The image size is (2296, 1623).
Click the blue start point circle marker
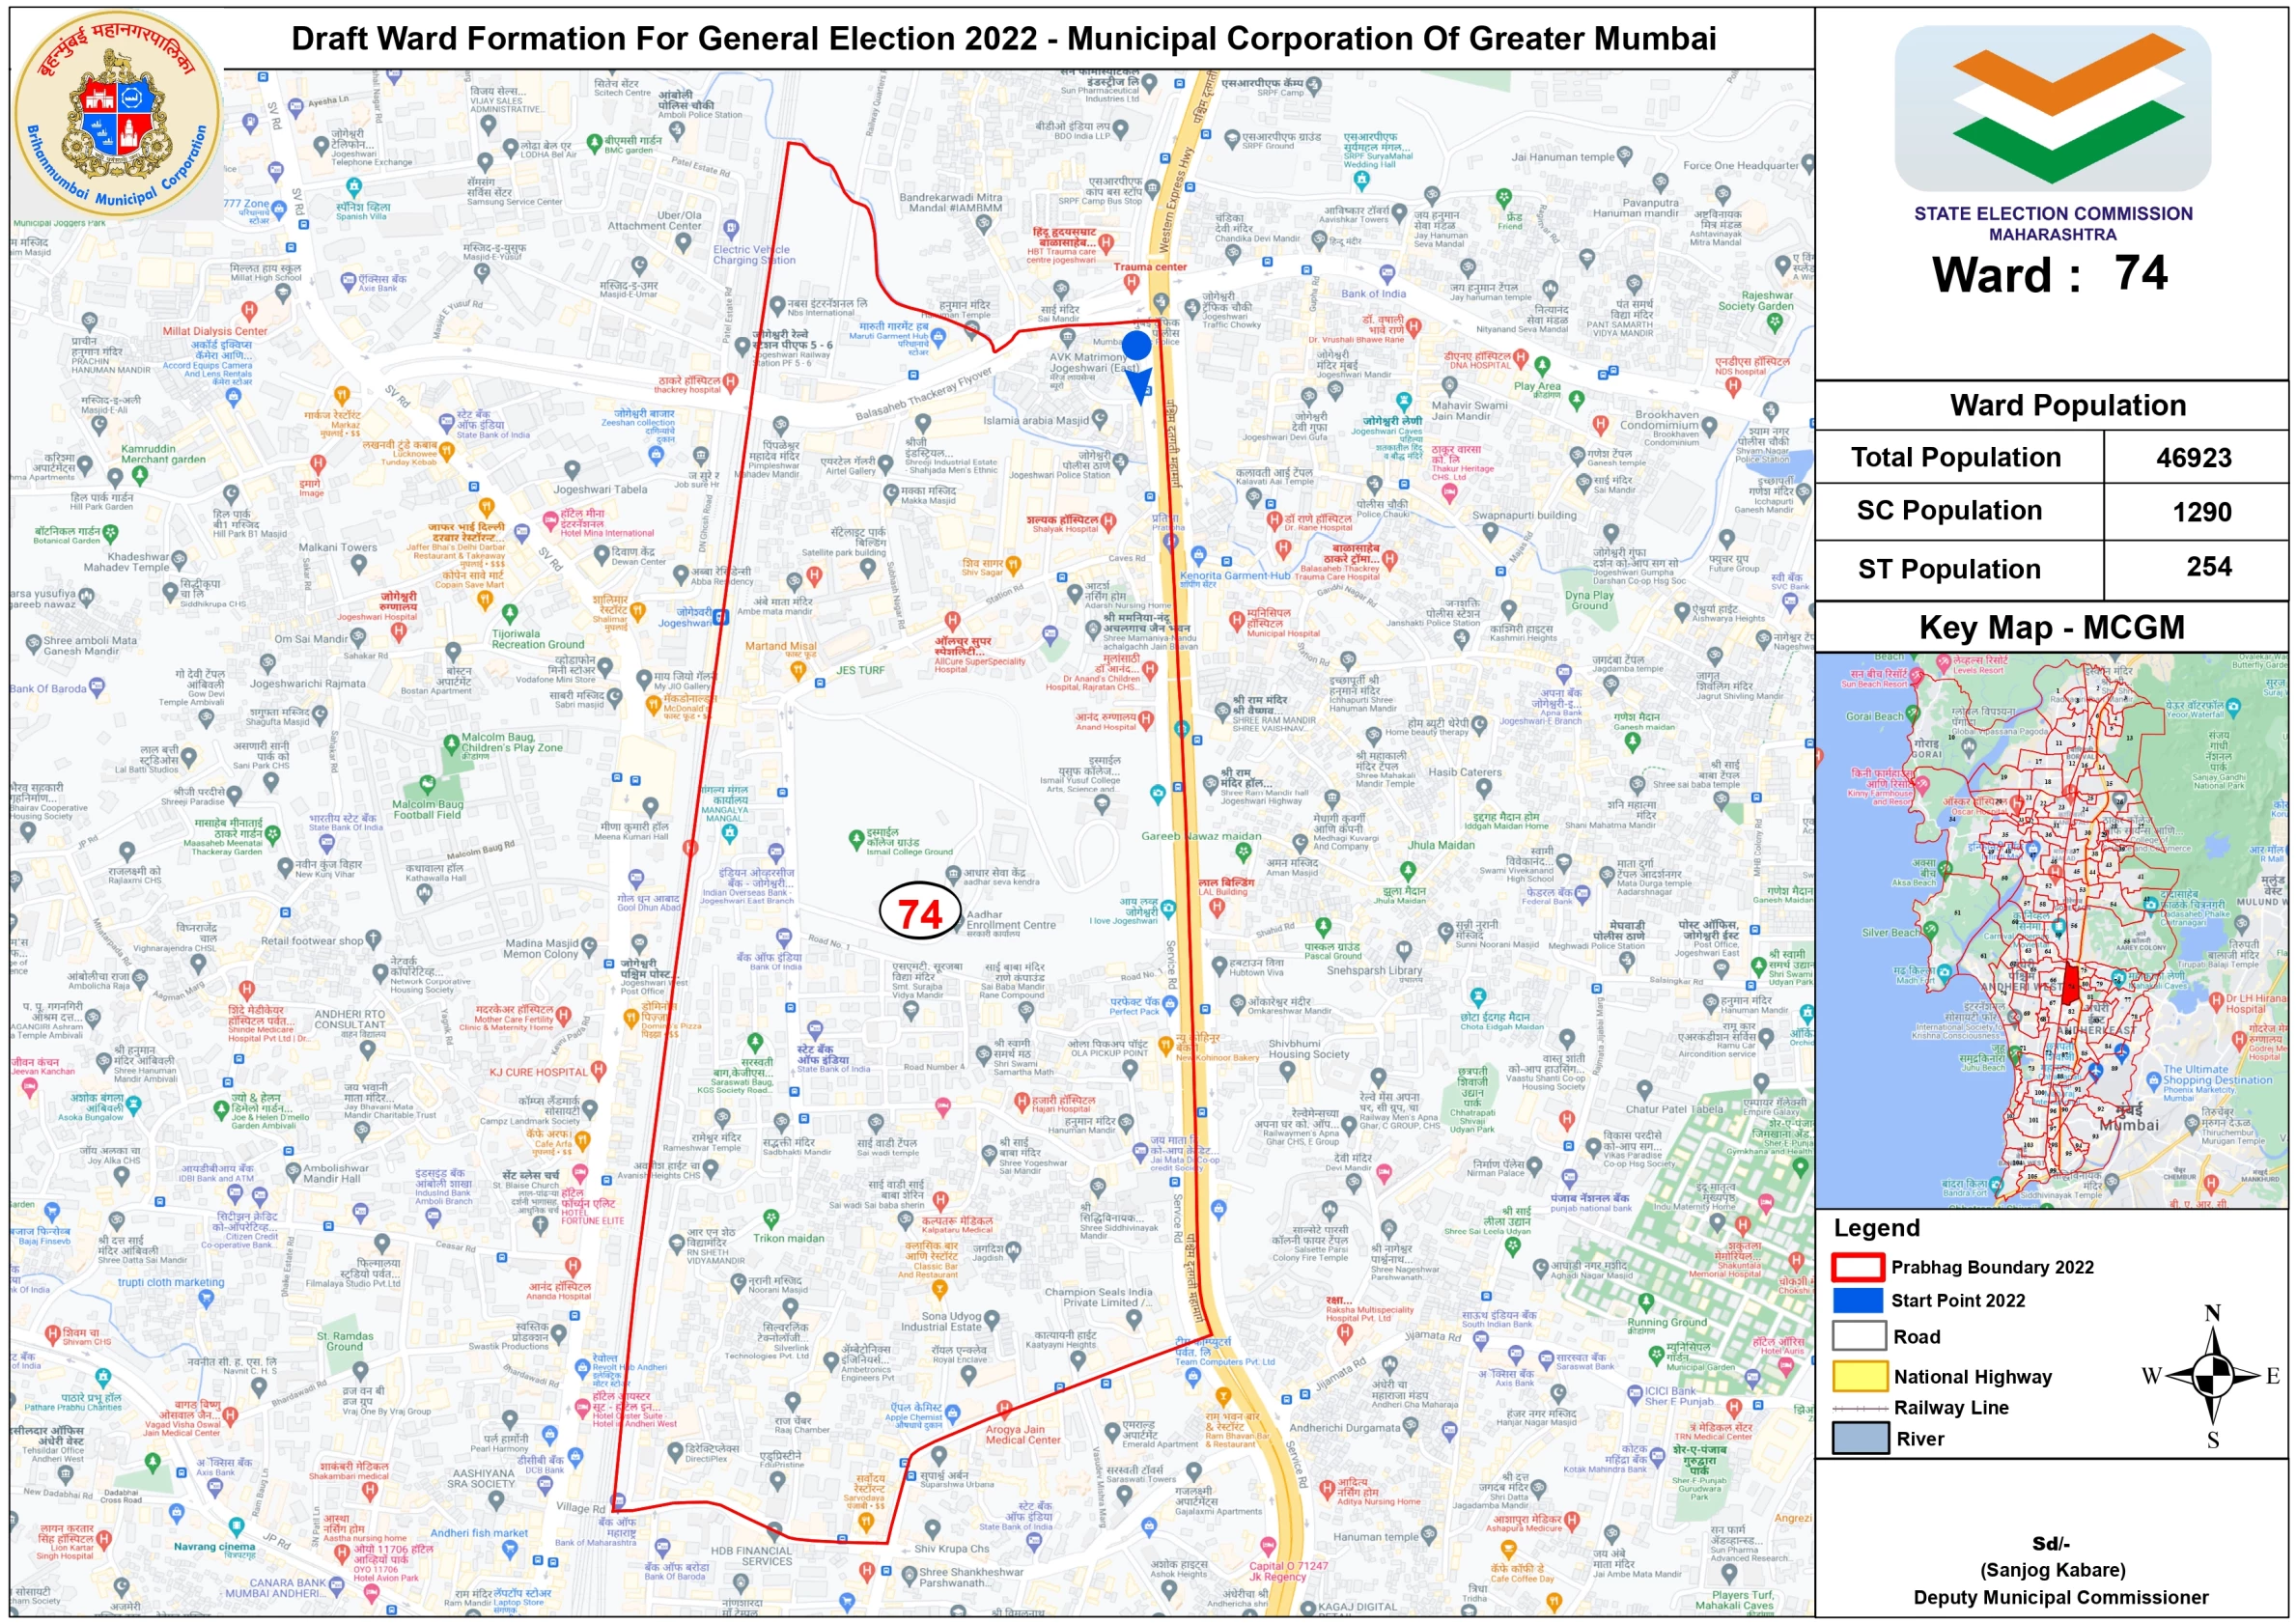1136,346
